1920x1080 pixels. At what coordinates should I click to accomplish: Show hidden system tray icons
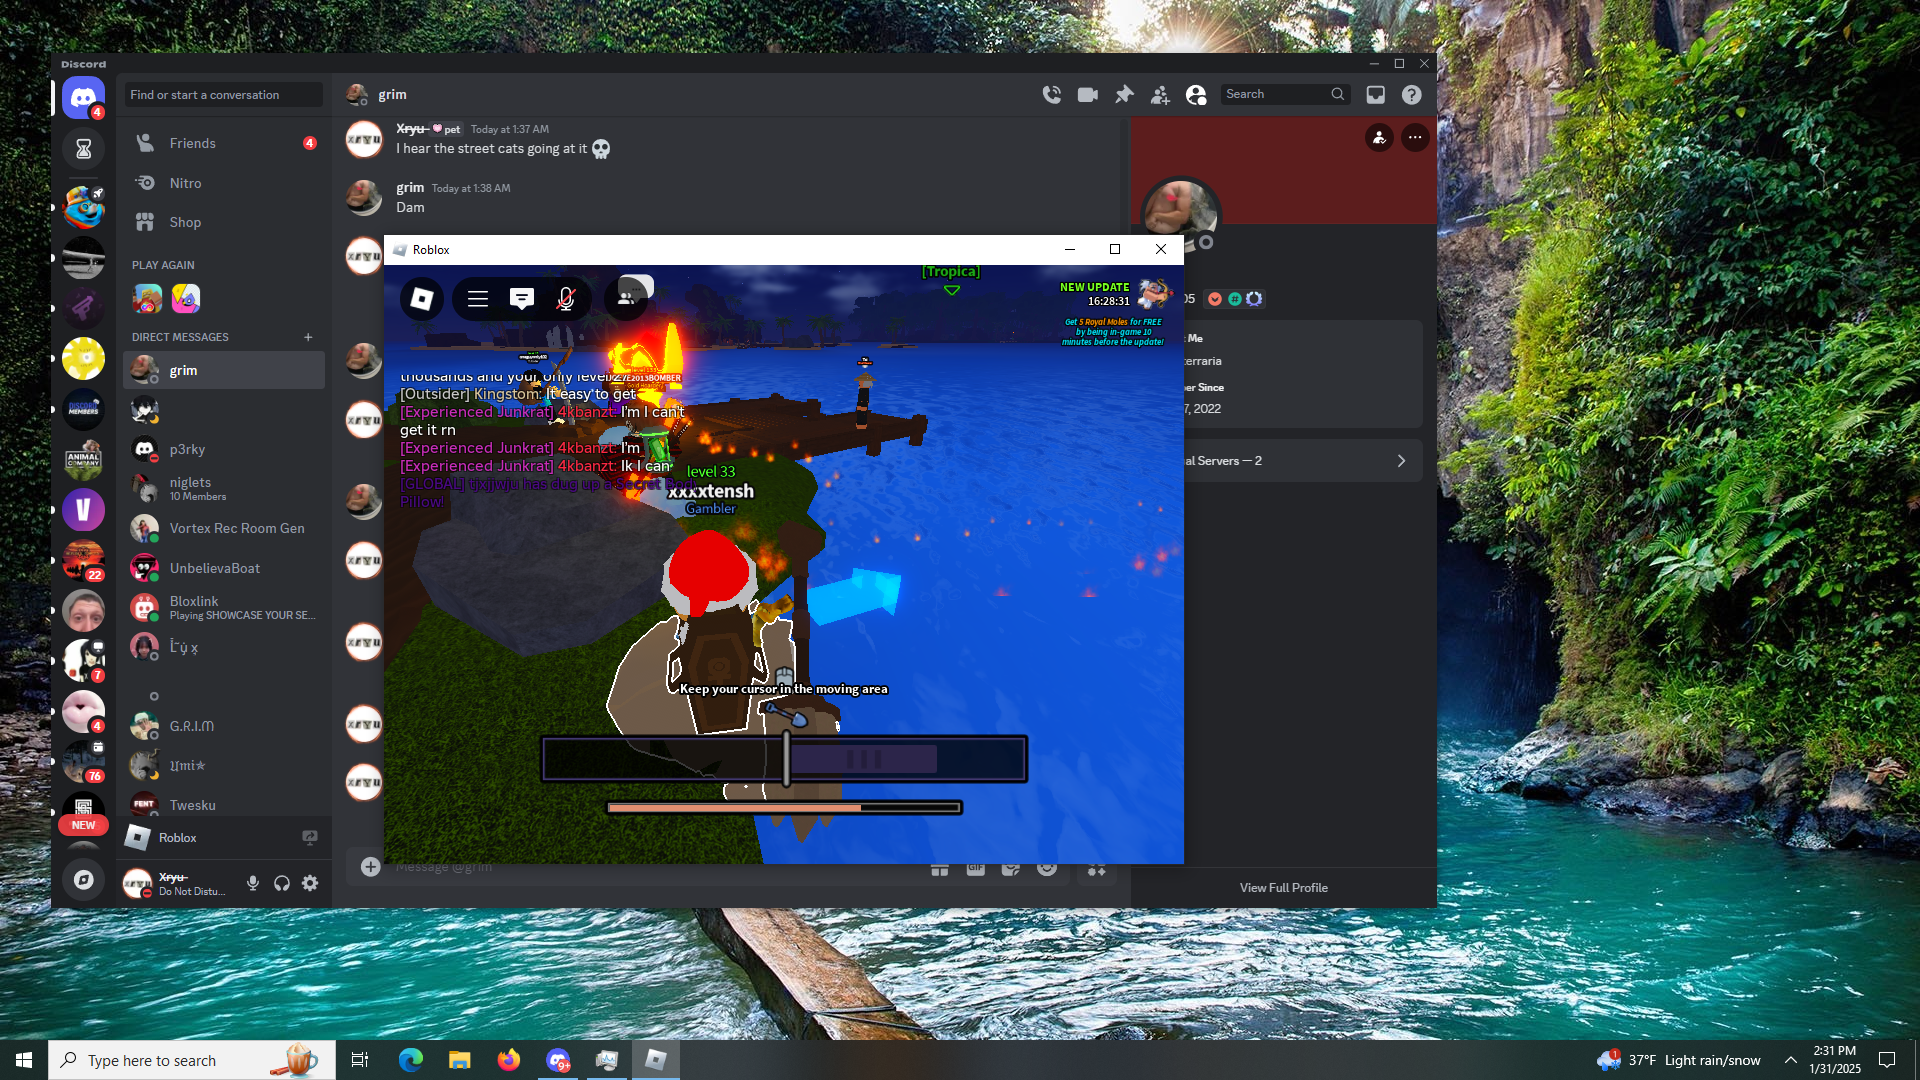click(1791, 1060)
